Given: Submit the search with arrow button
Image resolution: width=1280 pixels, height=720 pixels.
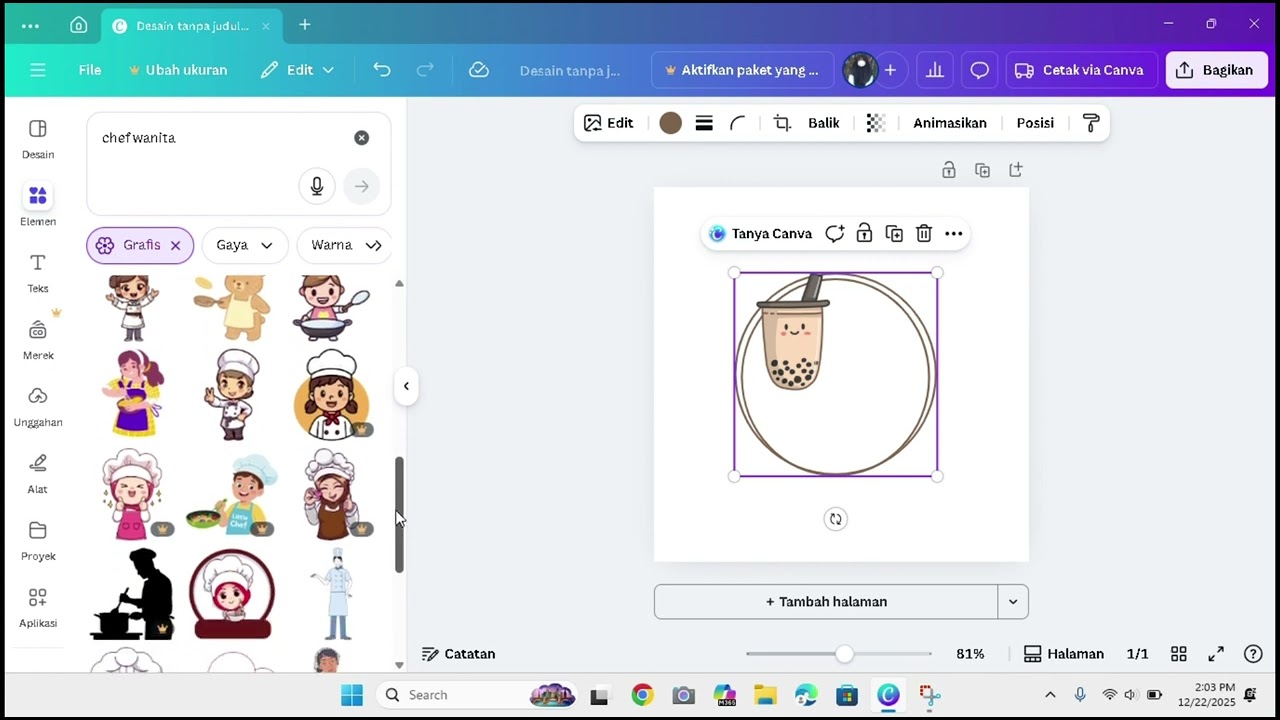Looking at the screenshot, I should 361,186.
